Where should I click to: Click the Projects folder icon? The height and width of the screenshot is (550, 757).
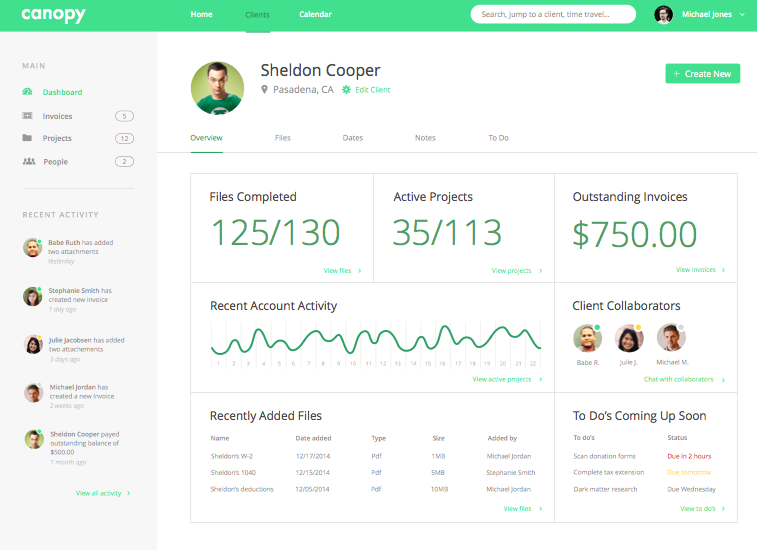pyautogui.click(x=27, y=138)
